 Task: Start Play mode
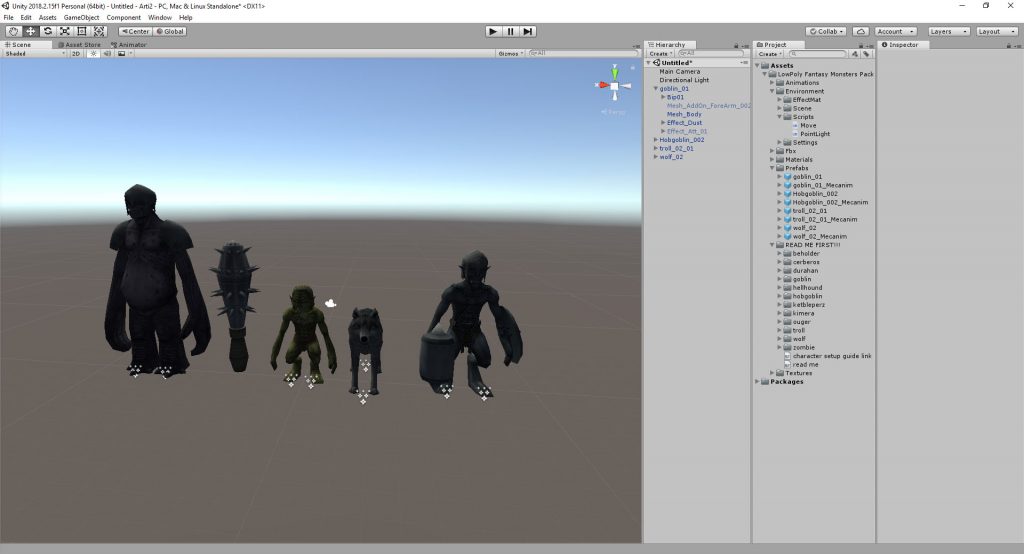pos(493,31)
